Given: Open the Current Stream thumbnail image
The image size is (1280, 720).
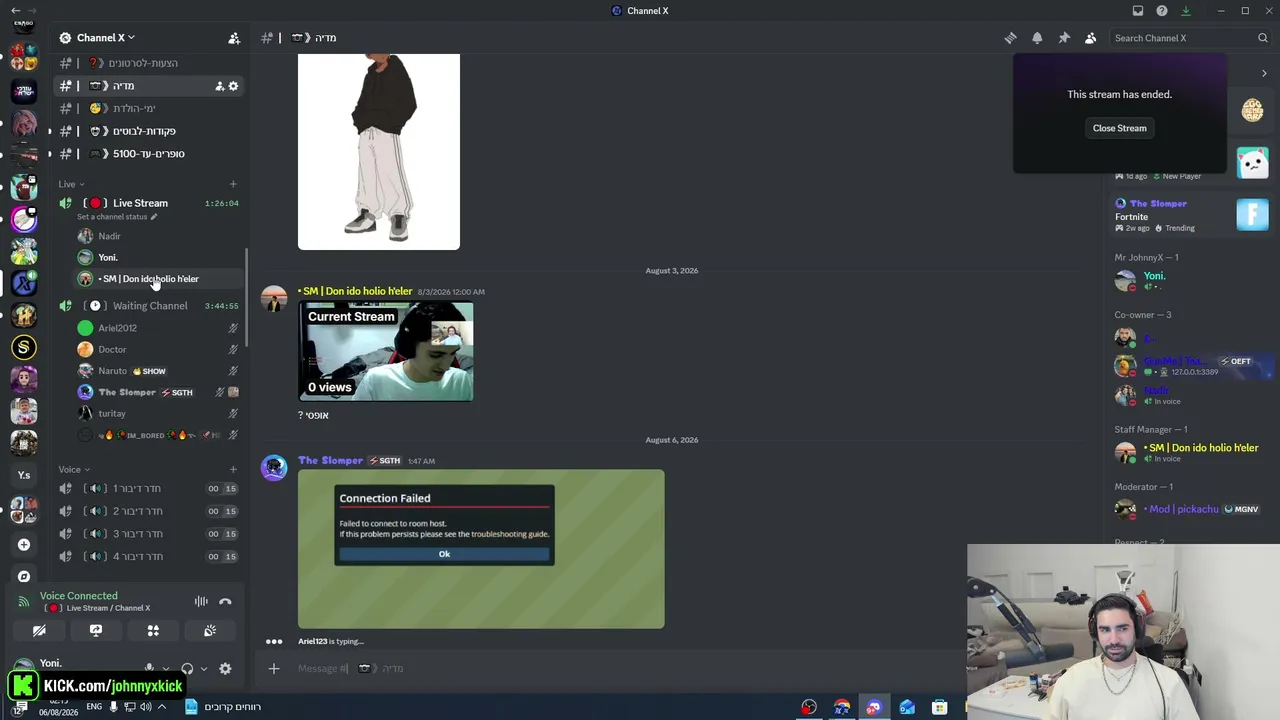Looking at the screenshot, I should (386, 351).
